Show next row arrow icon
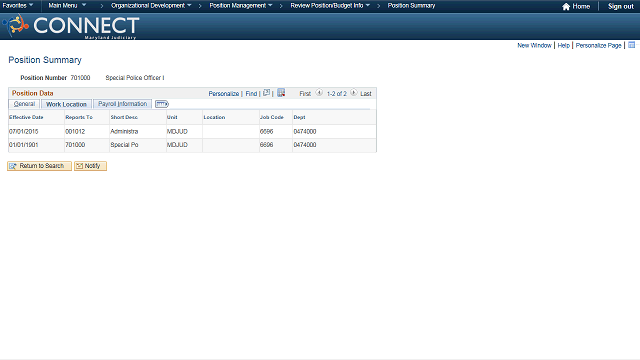Viewport: 640px width, 360px height. click(x=354, y=93)
